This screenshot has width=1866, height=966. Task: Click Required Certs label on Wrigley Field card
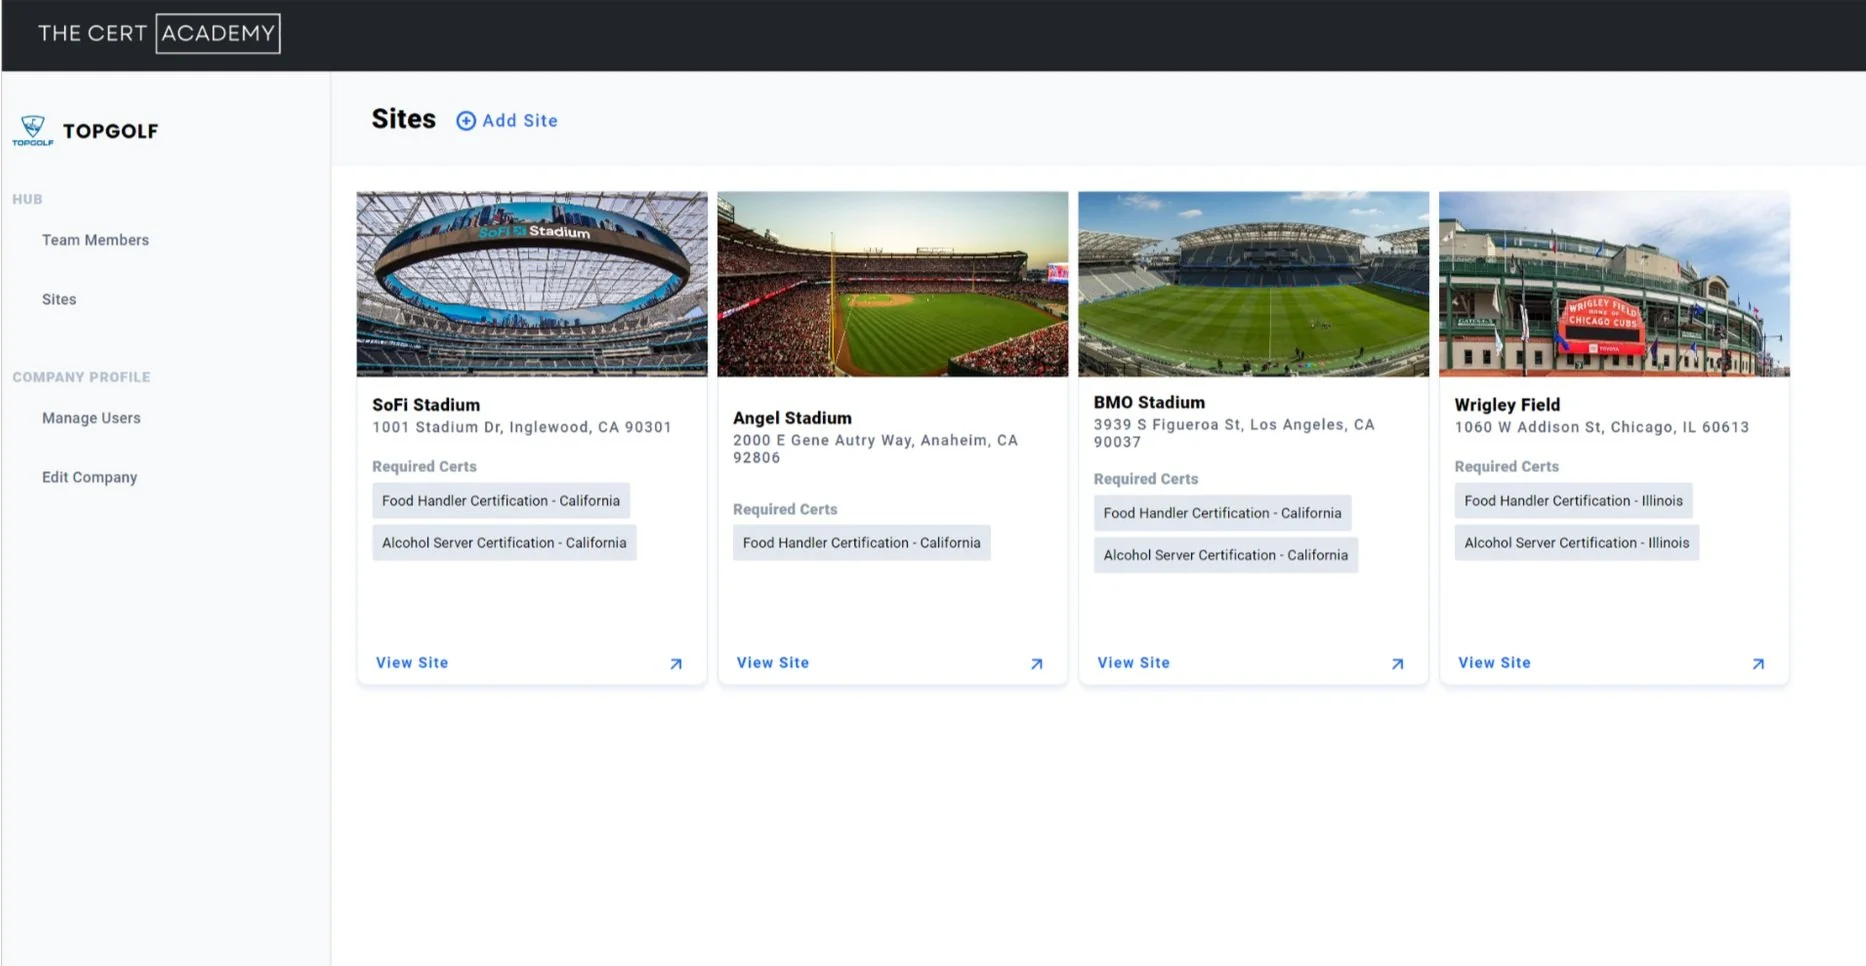1506,467
